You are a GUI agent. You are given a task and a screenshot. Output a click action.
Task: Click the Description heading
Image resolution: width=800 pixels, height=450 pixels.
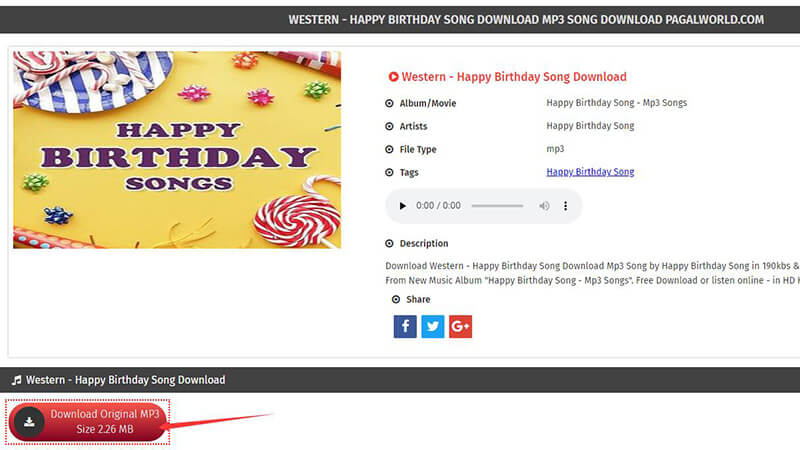[424, 244]
